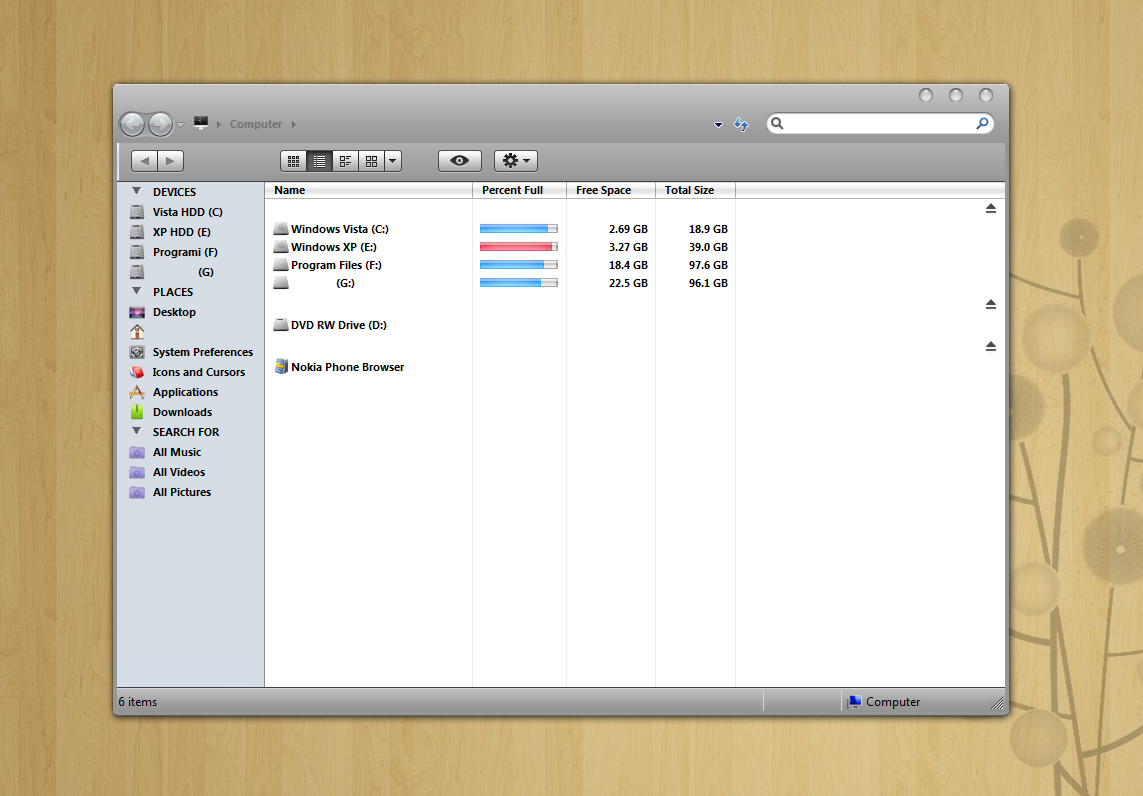
Task: Toggle Quick Look eye preview button
Action: [x=459, y=160]
